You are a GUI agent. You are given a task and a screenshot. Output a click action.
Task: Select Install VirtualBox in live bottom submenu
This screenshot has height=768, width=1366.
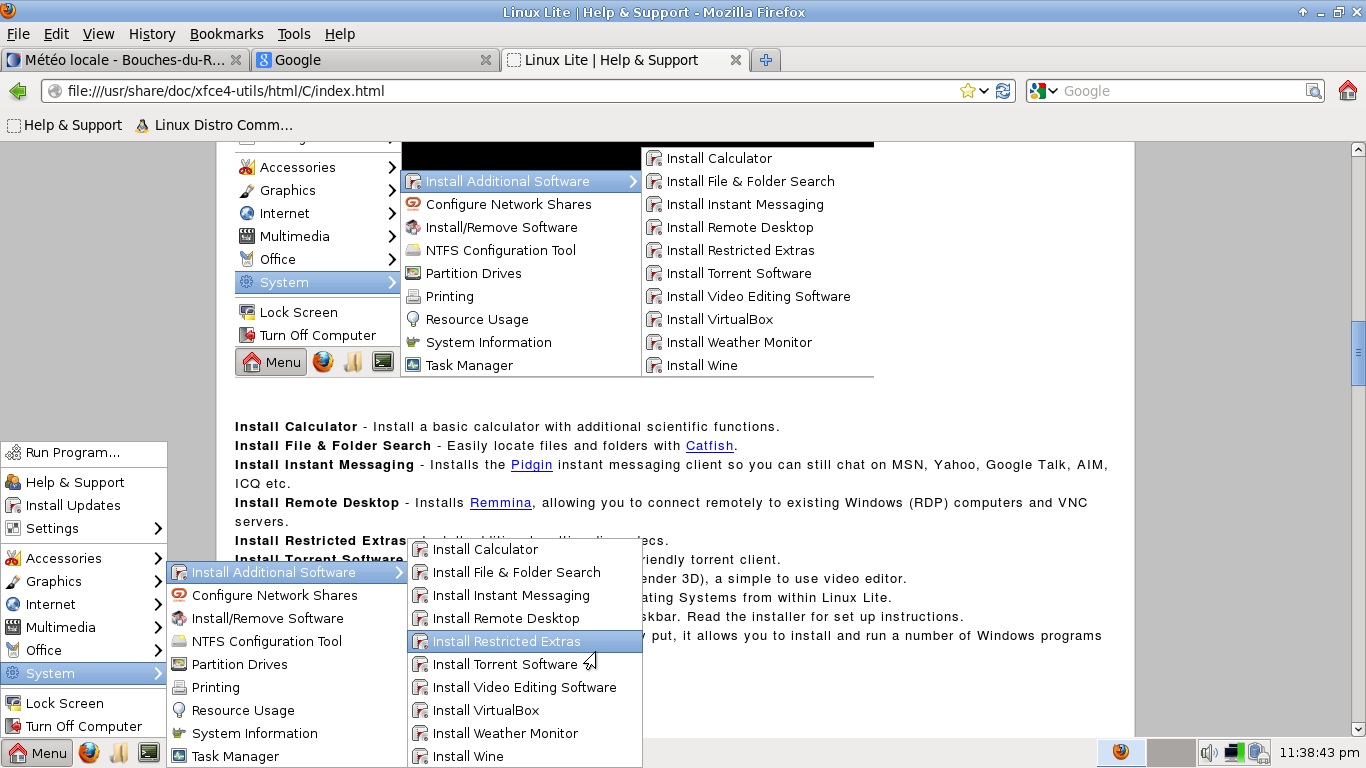click(x=525, y=710)
